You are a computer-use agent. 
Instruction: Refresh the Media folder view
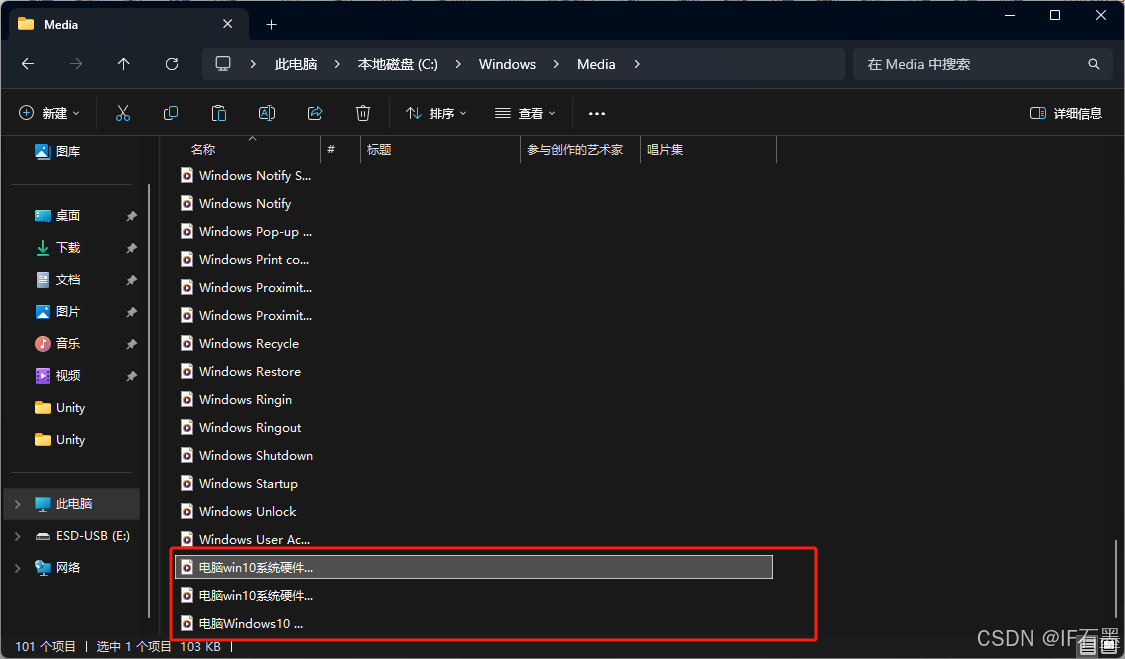point(171,64)
